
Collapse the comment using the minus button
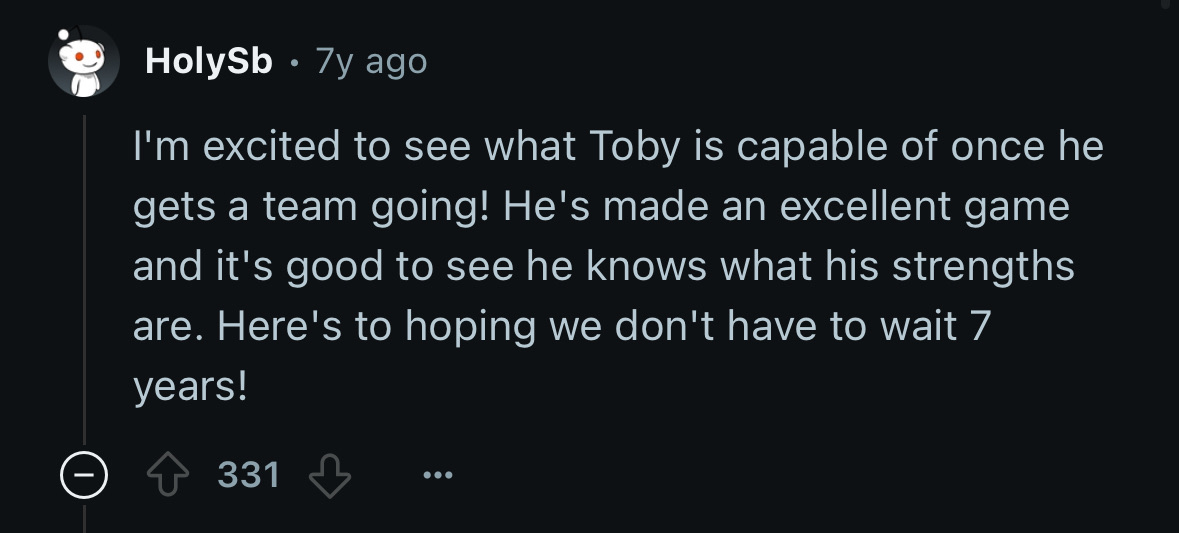pyautogui.click(x=84, y=475)
